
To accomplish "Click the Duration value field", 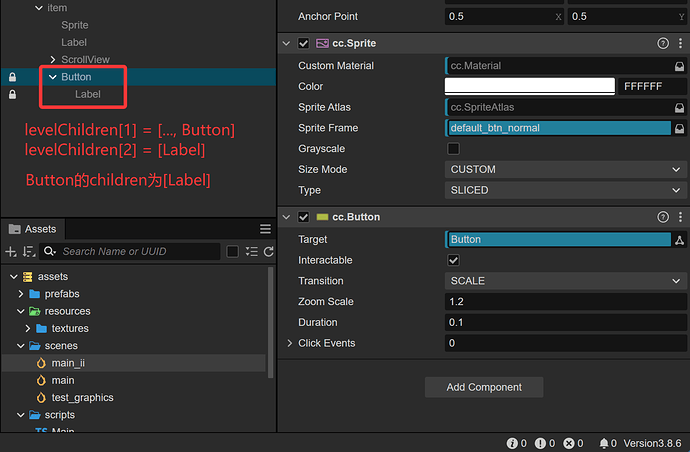I will tap(565, 322).
